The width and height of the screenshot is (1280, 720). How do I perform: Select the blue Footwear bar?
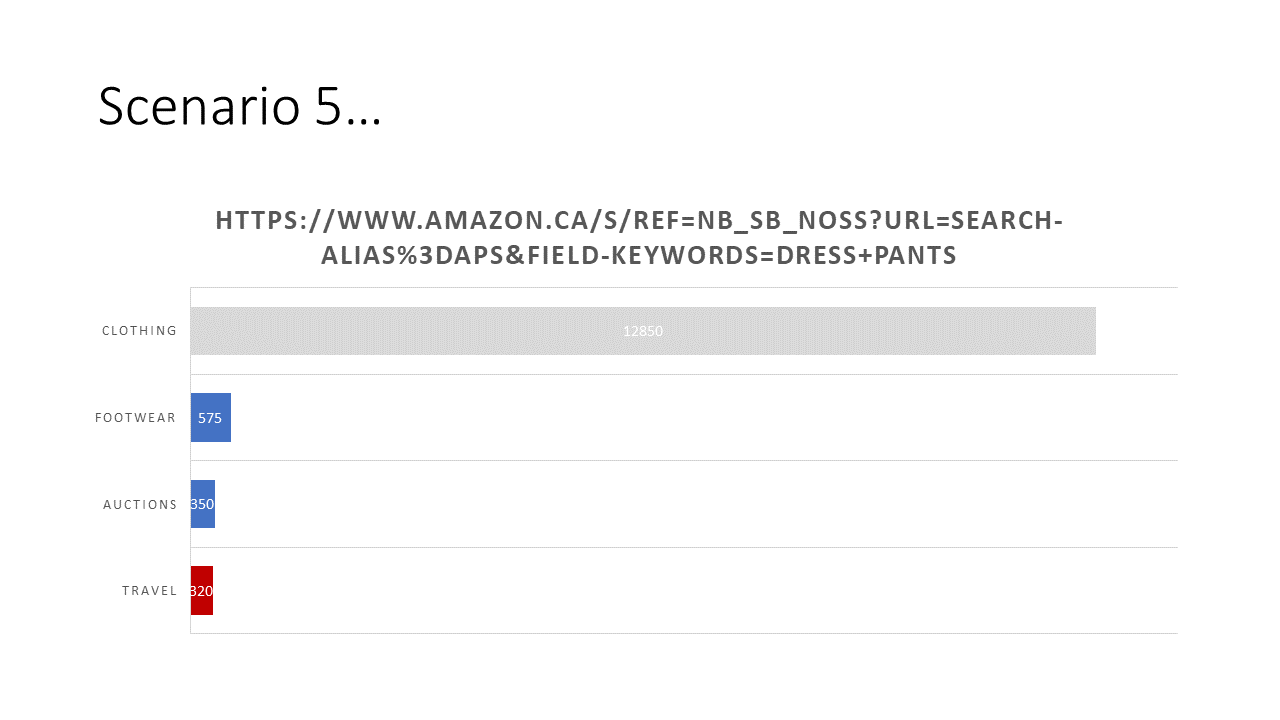211,418
